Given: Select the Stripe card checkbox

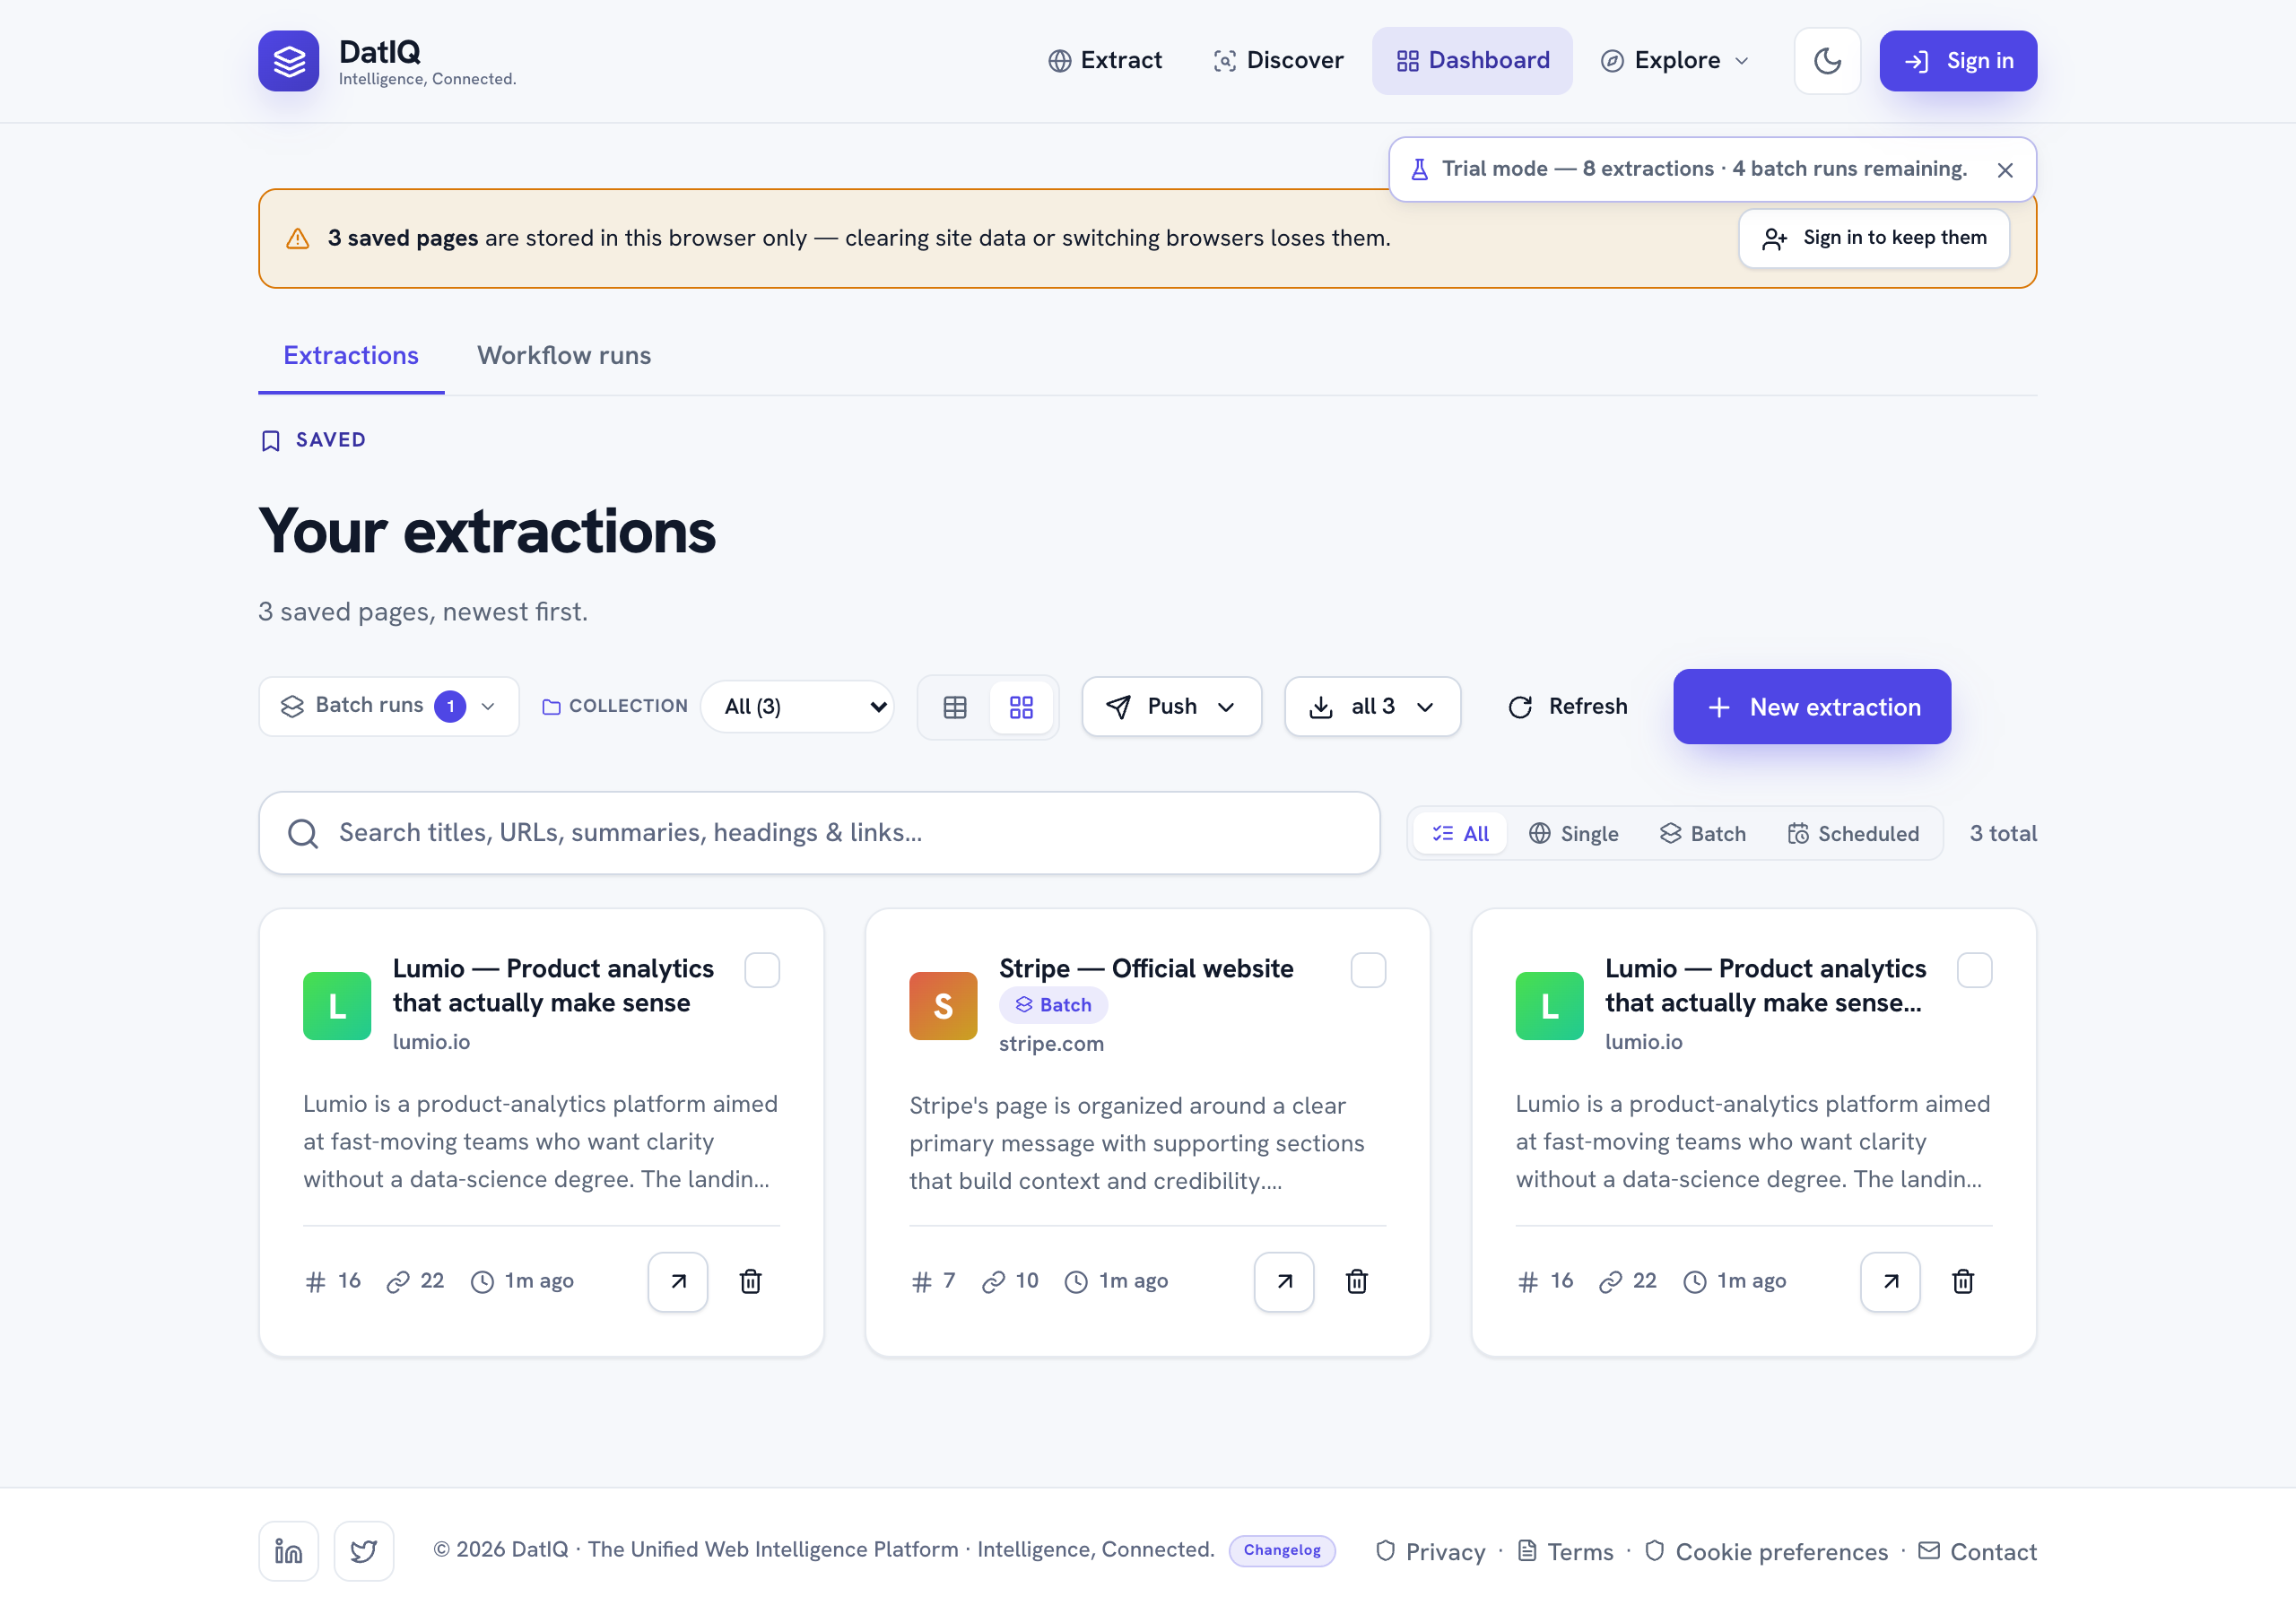Looking at the screenshot, I should pyautogui.click(x=1368, y=970).
